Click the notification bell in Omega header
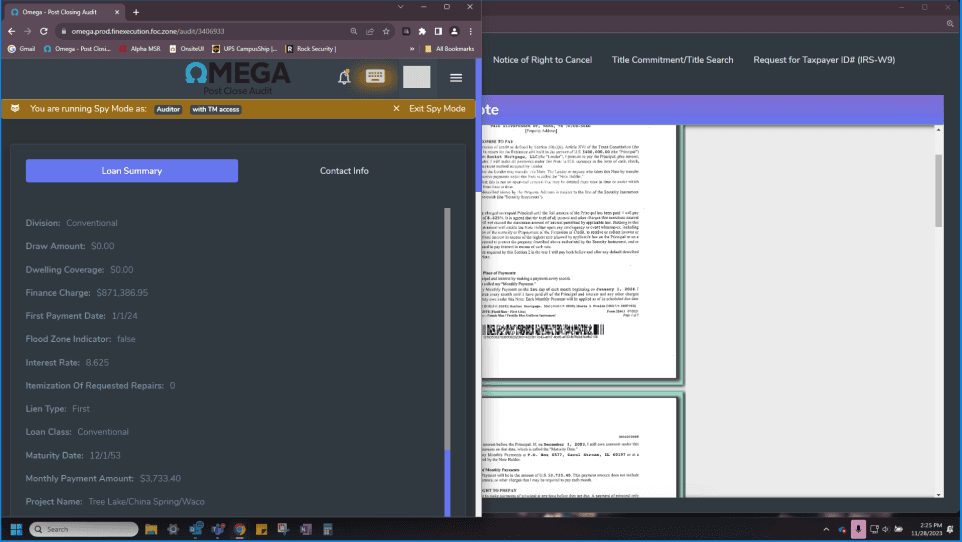Image resolution: width=962 pixels, height=542 pixels. (x=344, y=77)
